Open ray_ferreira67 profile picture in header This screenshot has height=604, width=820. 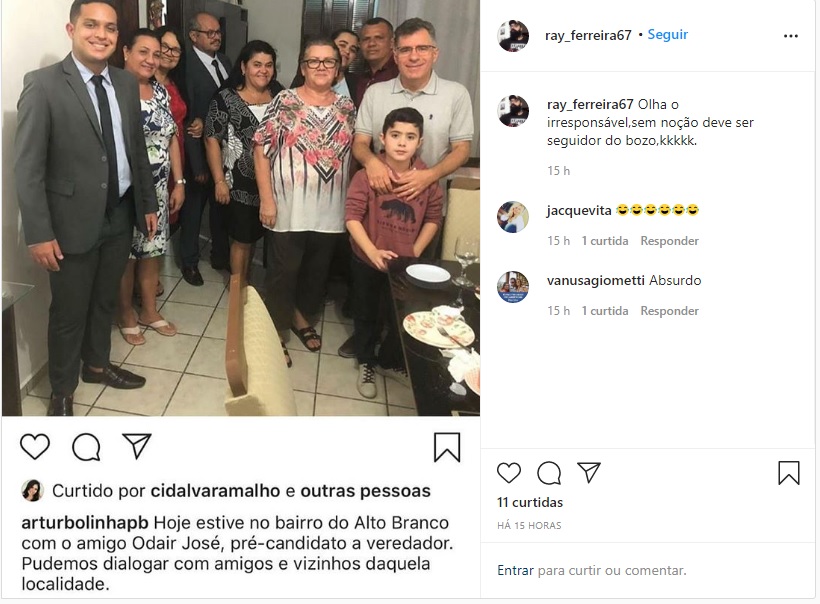pyautogui.click(x=512, y=36)
